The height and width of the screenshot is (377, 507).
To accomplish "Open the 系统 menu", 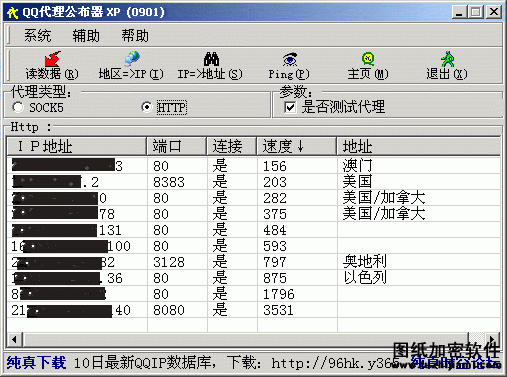I will [x=38, y=36].
